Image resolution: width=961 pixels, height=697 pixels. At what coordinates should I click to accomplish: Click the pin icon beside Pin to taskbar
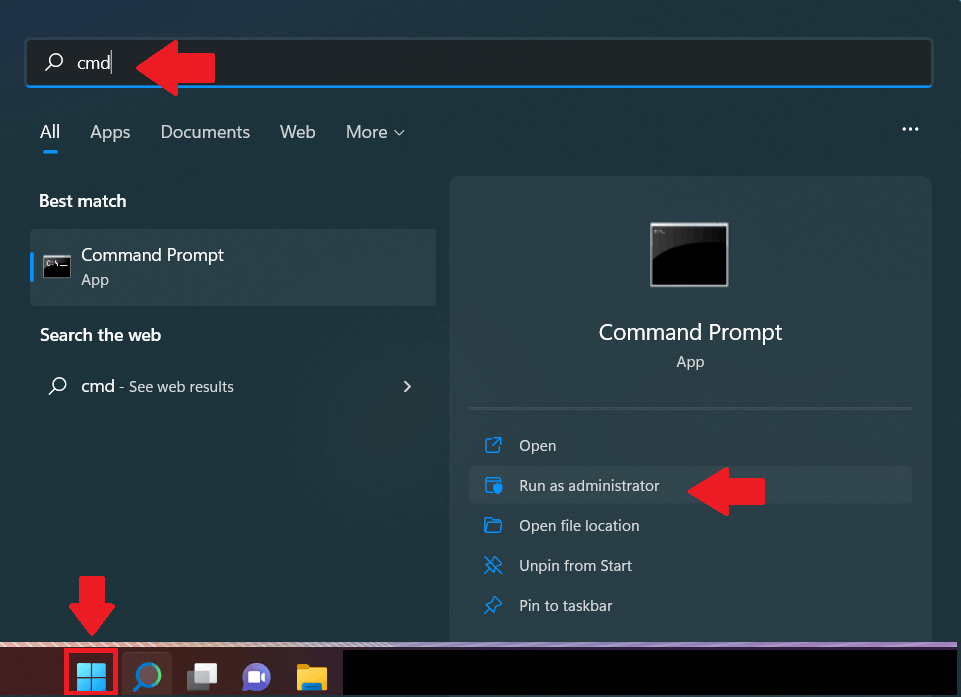493,606
